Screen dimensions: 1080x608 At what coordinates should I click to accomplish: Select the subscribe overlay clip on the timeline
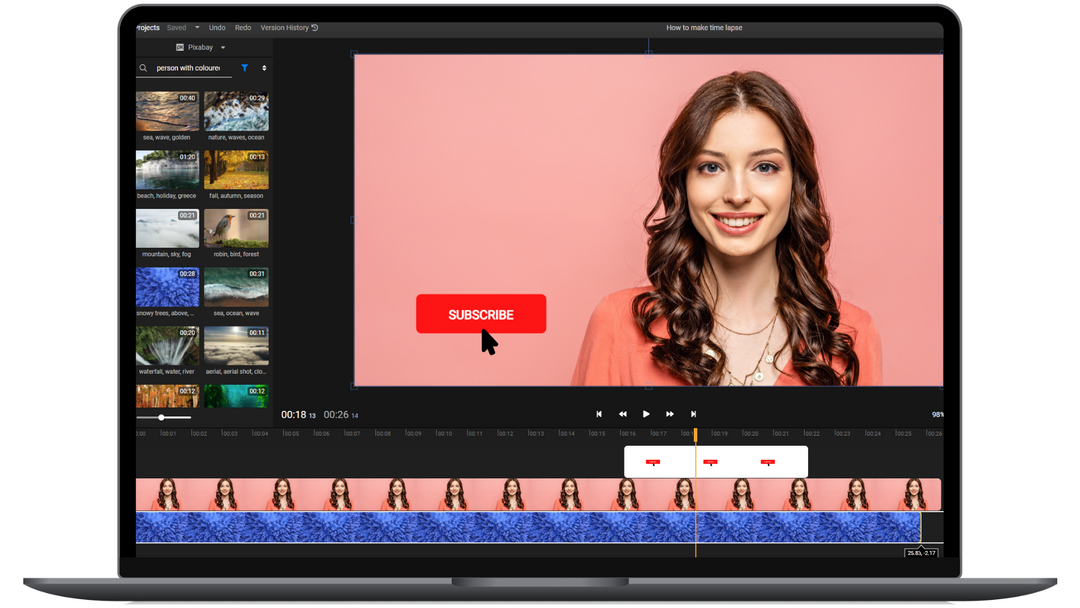(716, 461)
